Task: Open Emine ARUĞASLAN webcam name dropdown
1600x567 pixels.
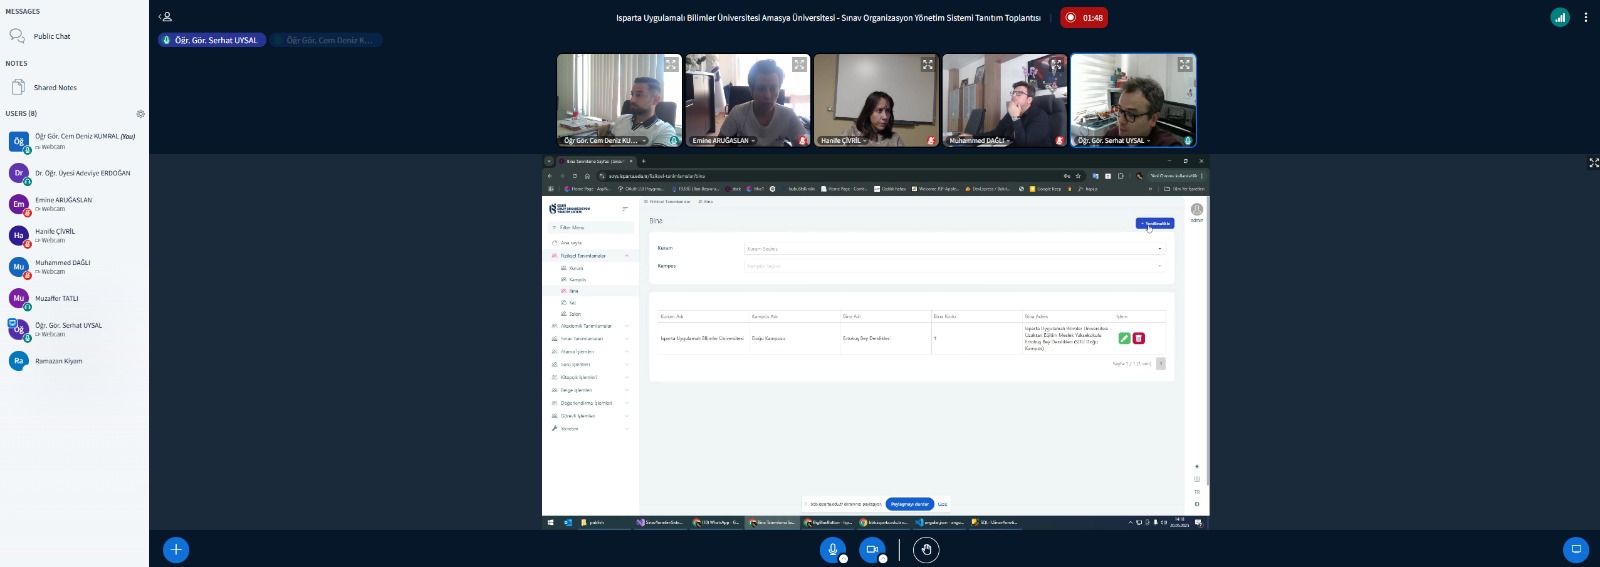Action: point(723,141)
